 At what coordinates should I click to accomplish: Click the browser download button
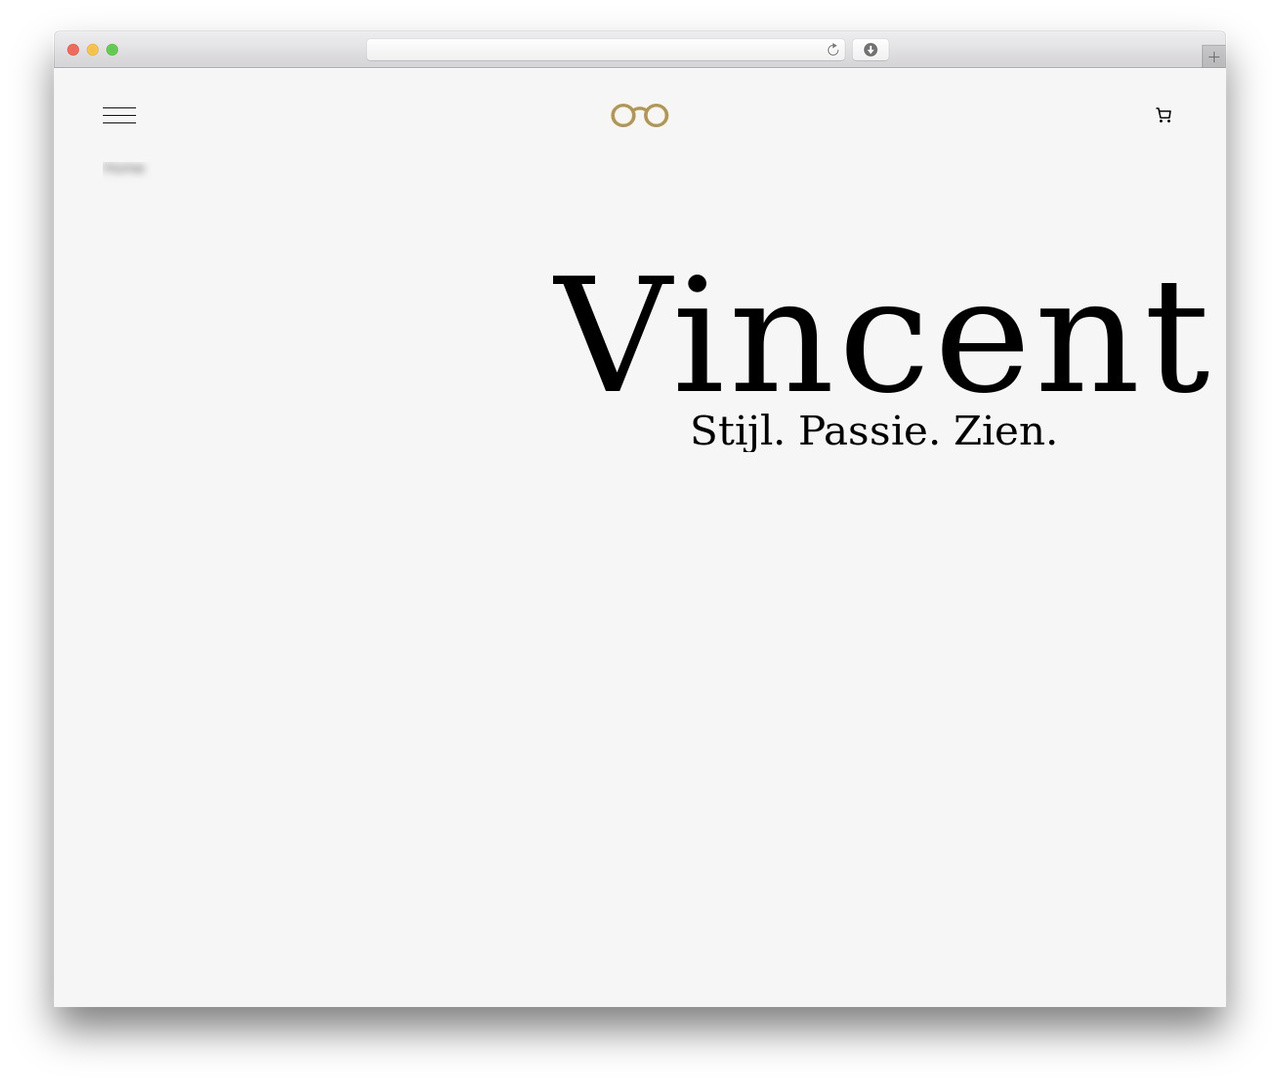[x=870, y=50]
